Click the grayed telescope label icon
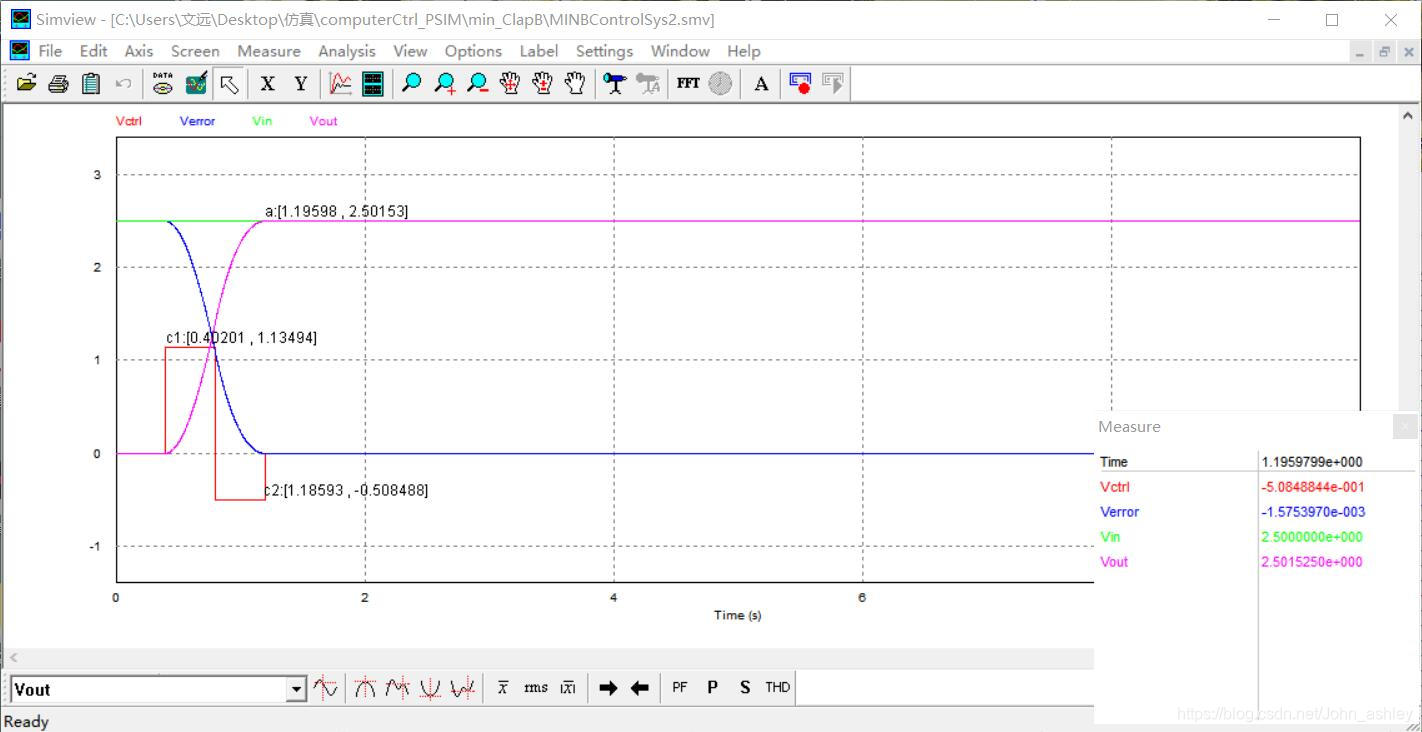The width and height of the screenshot is (1422, 732). (x=648, y=84)
